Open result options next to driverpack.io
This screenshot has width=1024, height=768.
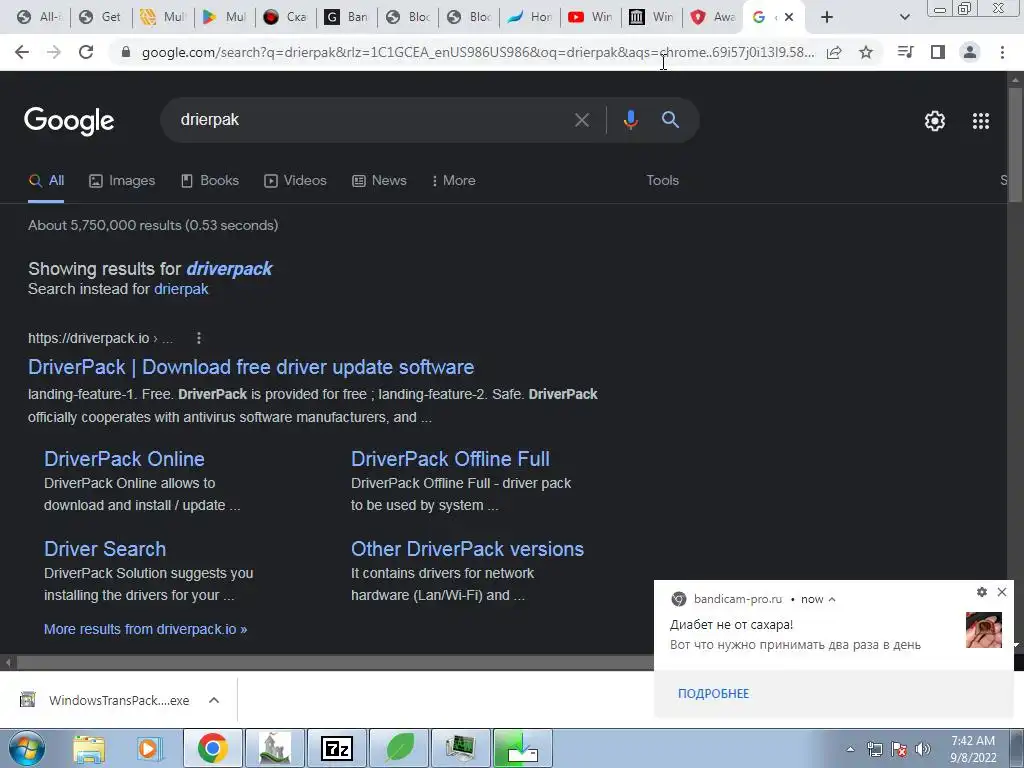tap(199, 338)
